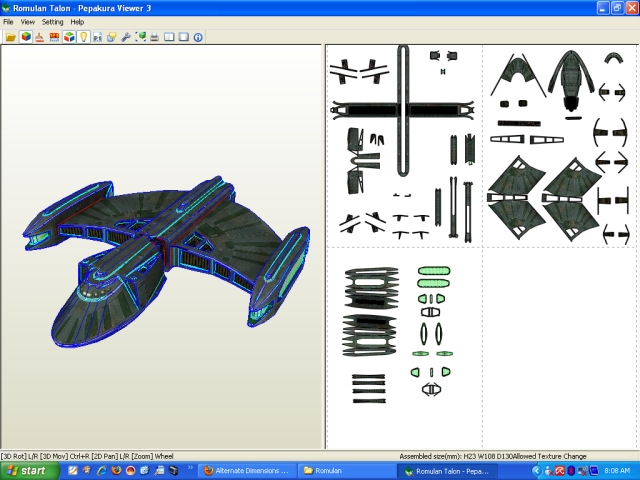Select the single-pane layout icon
Screen dimensions: 640x480
(x=184, y=37)
